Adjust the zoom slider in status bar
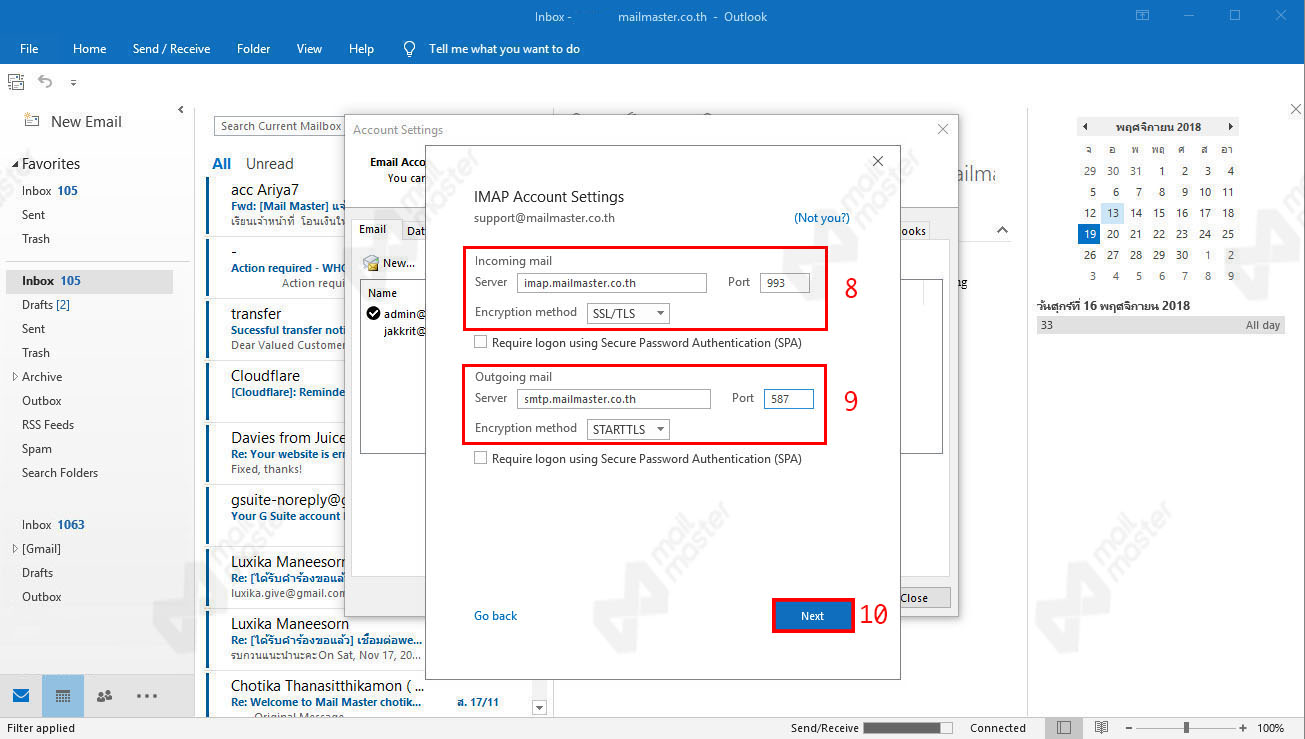Viewport: 1305px width, 739px height. click(x=1186, y=728)
